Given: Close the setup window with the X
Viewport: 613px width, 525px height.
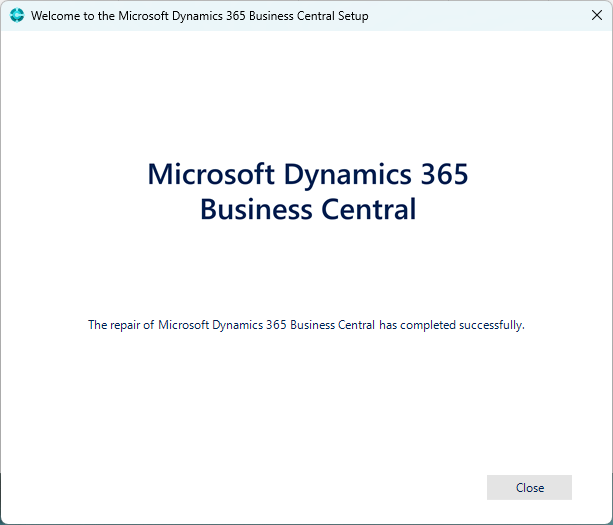Looking at the screenshot, I should coord(597,15).
